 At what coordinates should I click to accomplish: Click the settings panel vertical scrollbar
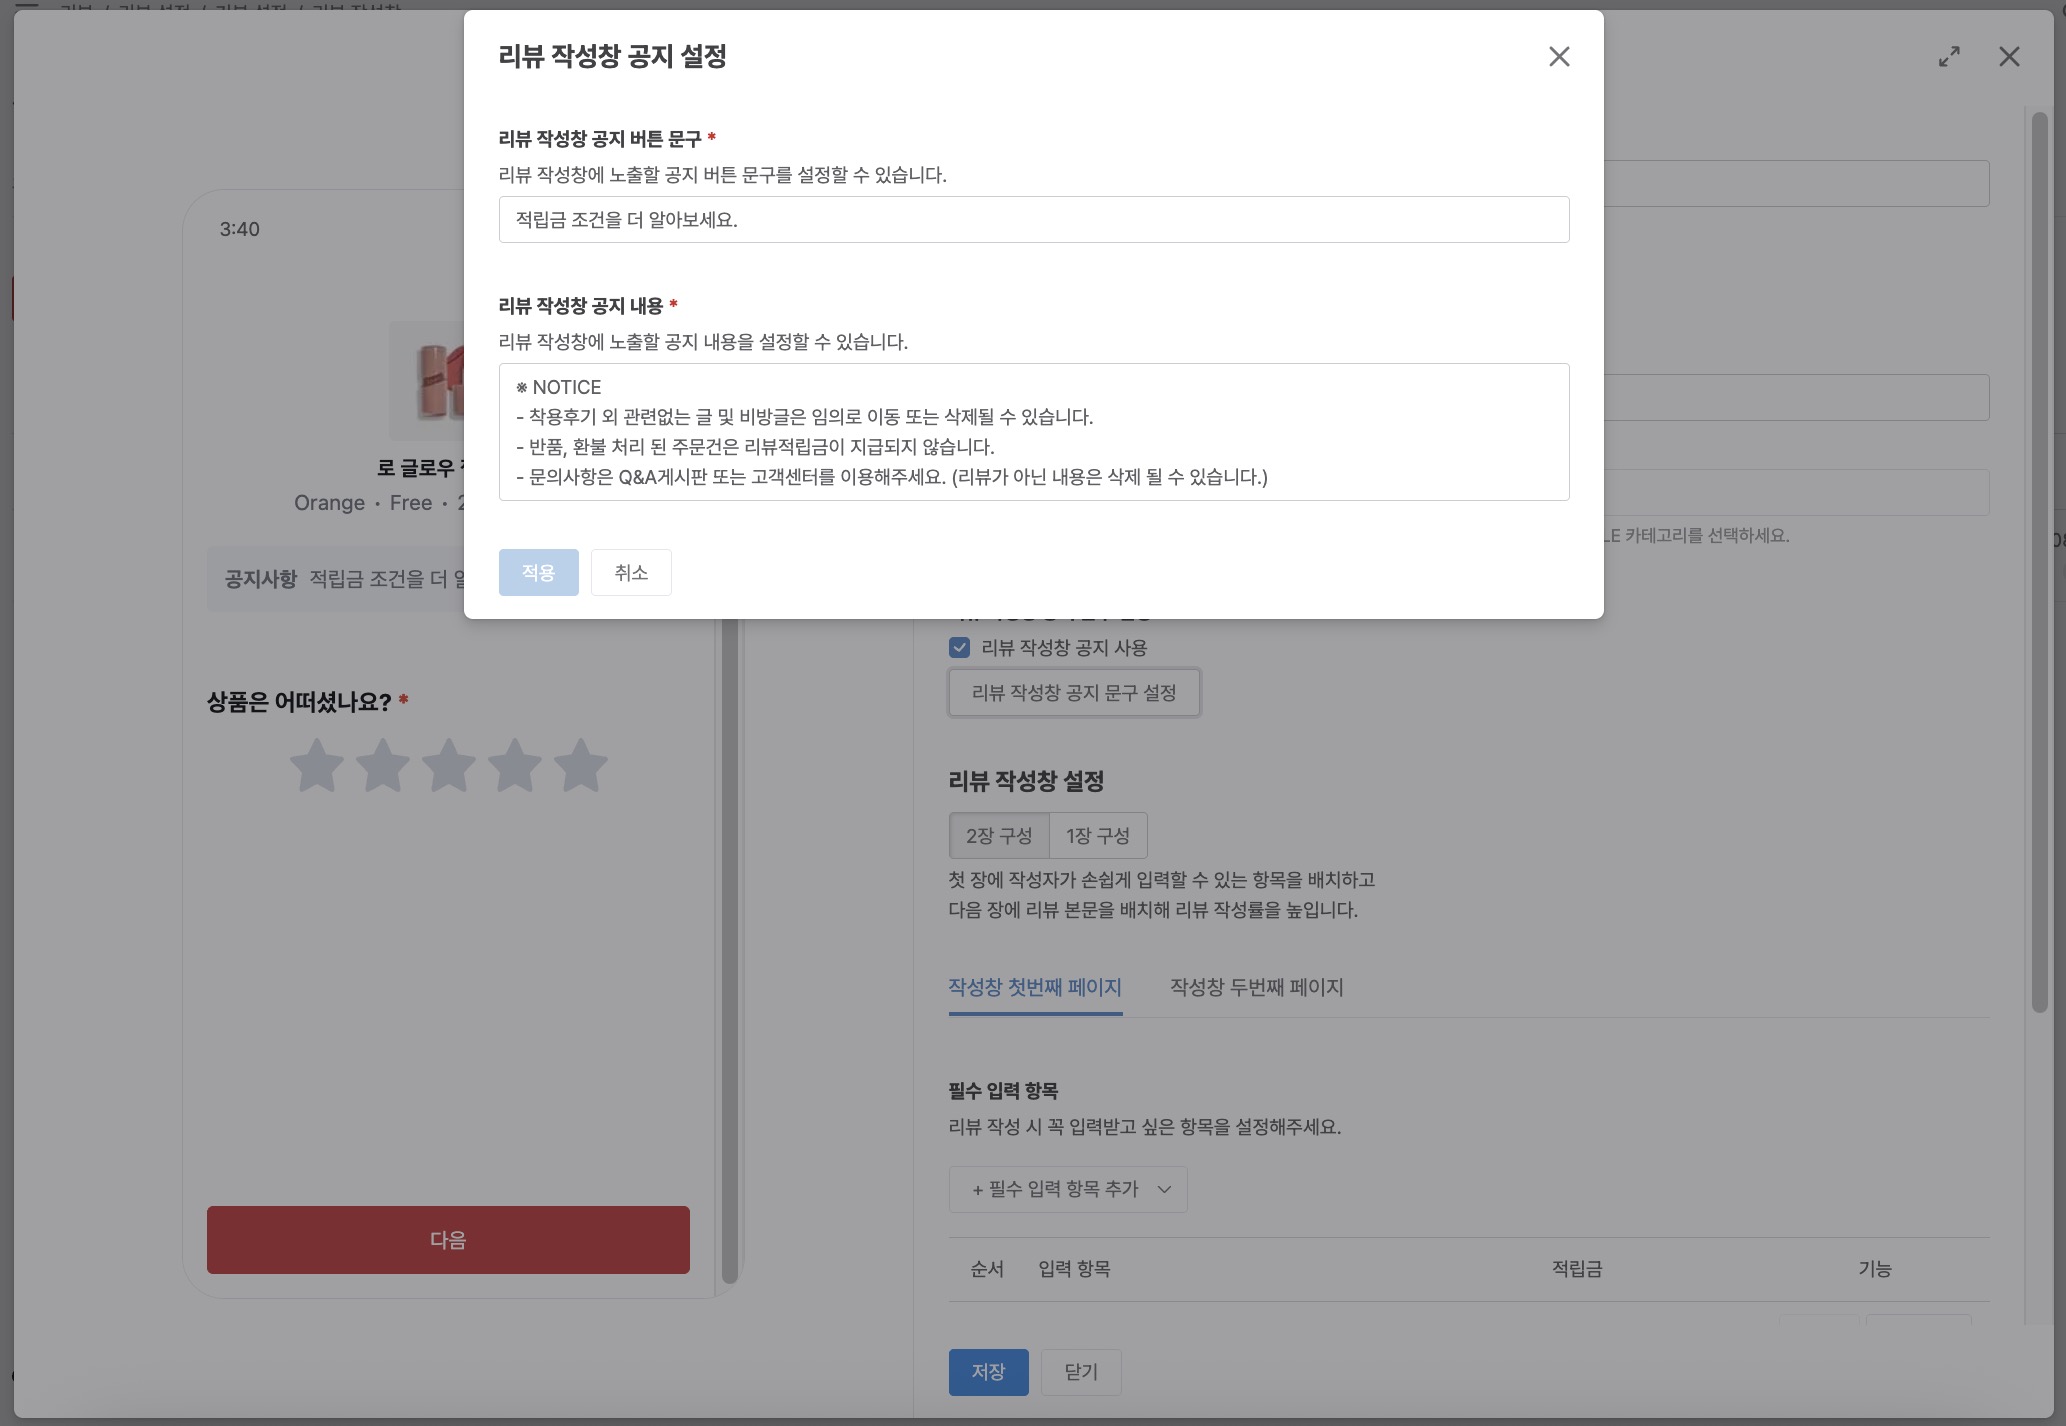click(2040, 562)
